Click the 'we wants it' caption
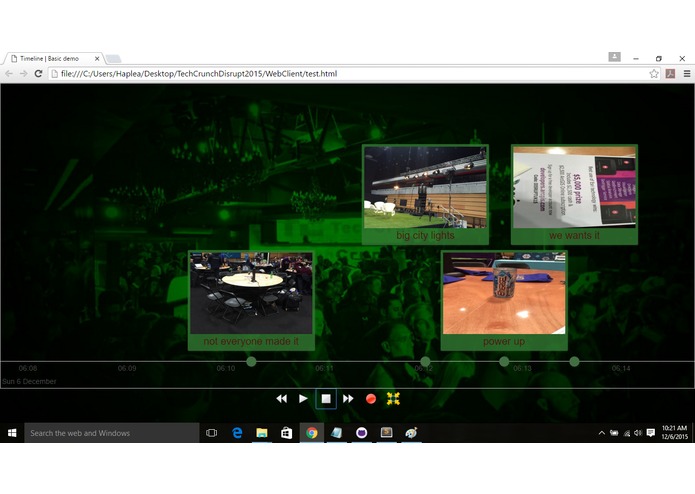 pos(574,235)
